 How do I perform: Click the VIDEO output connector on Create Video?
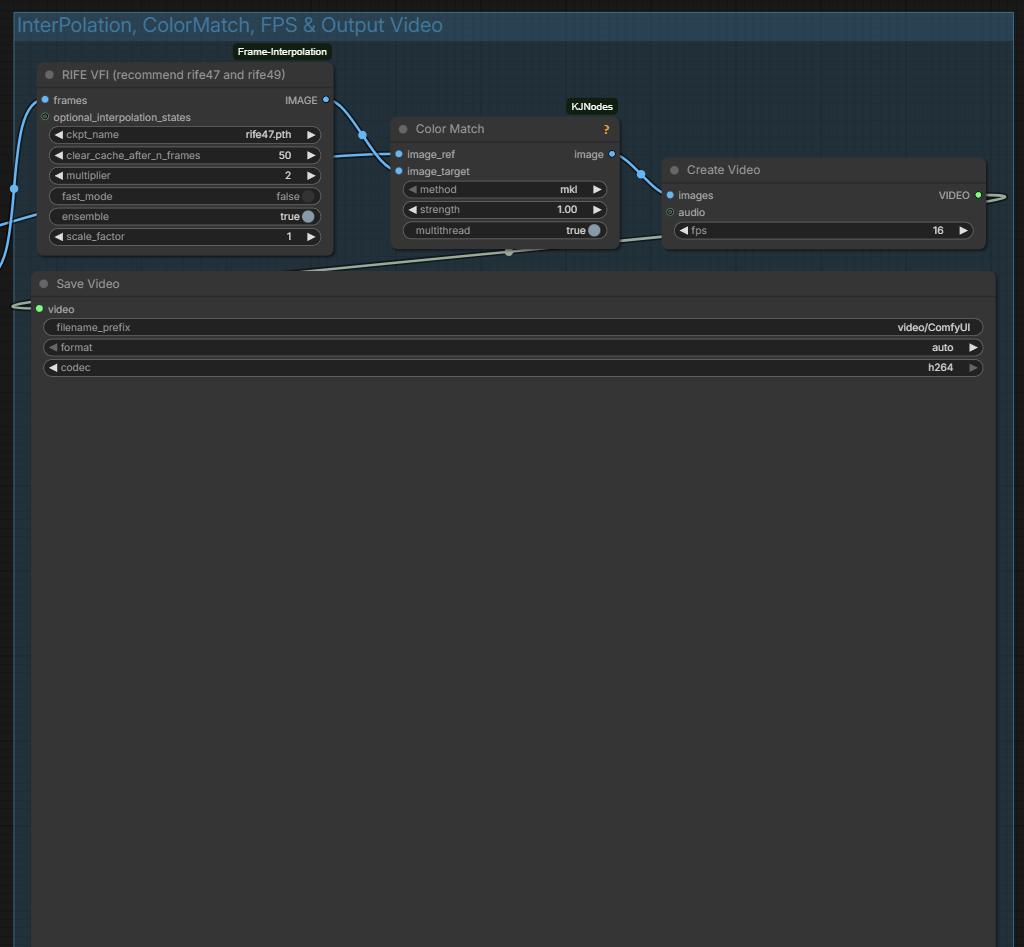click(978, 195)
